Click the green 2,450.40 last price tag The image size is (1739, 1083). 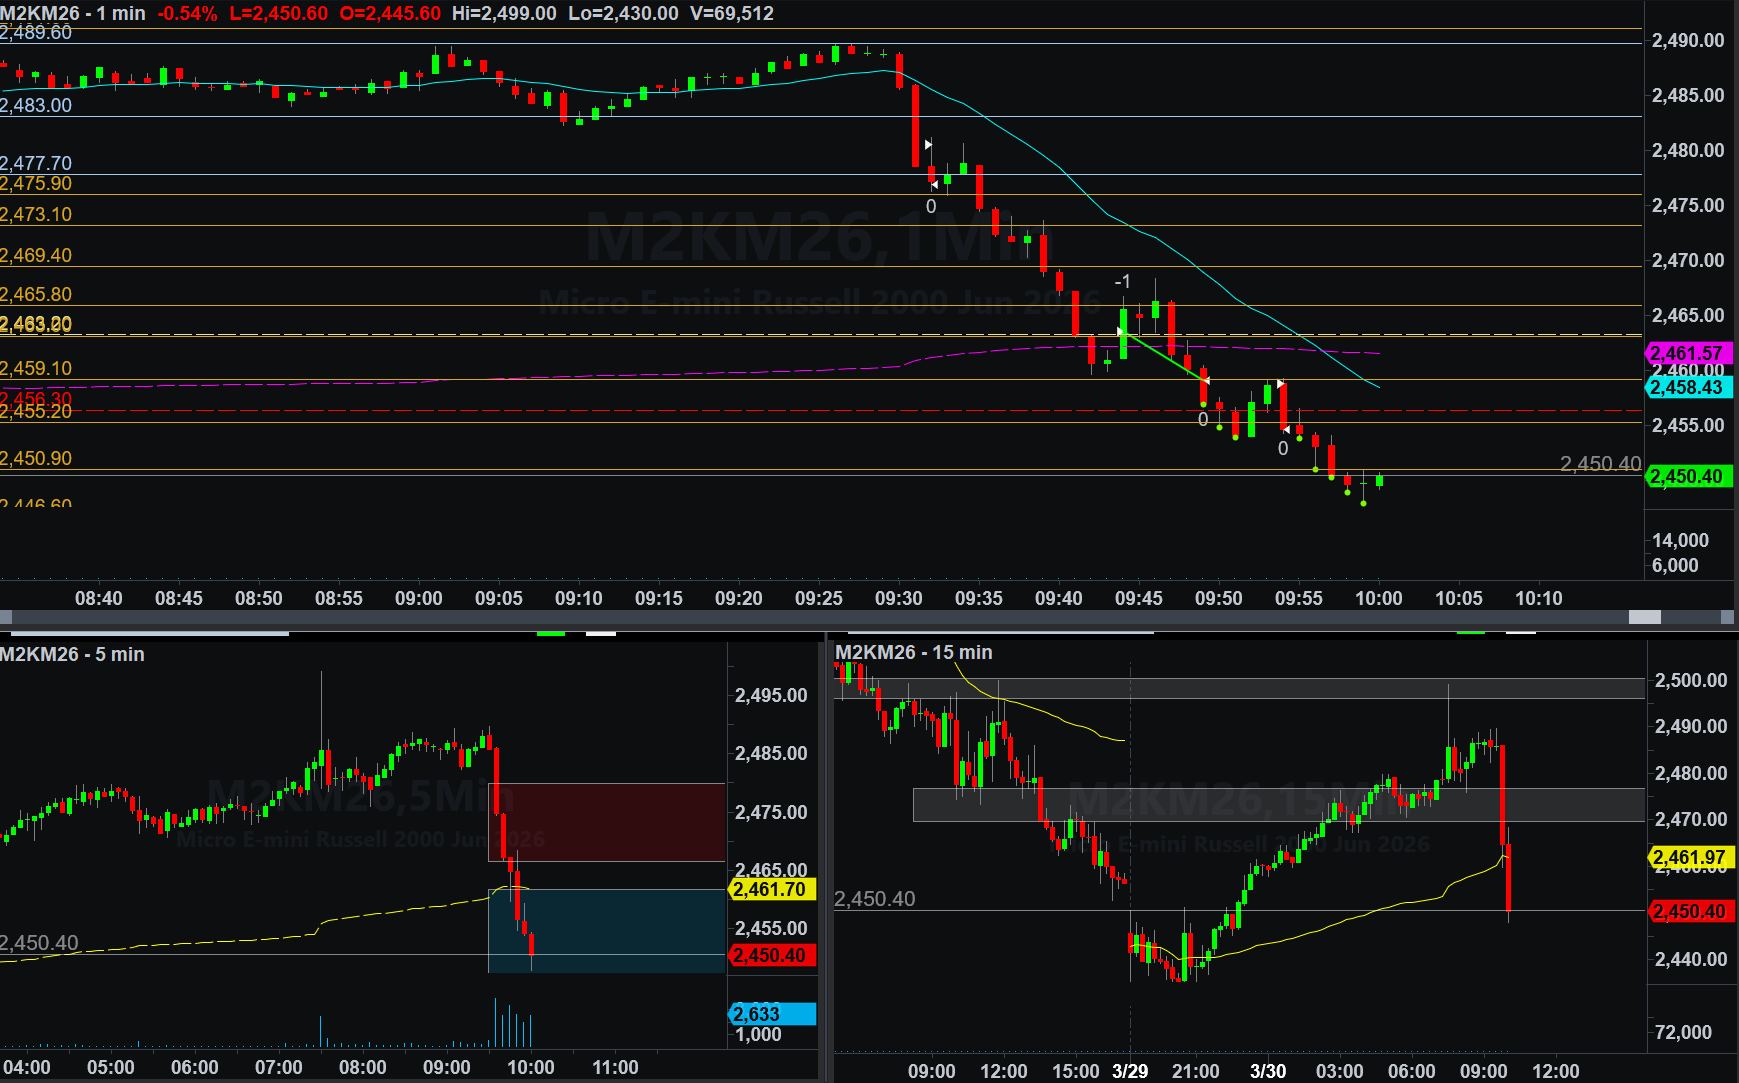pyautogui.click(x=1687, y=477)
